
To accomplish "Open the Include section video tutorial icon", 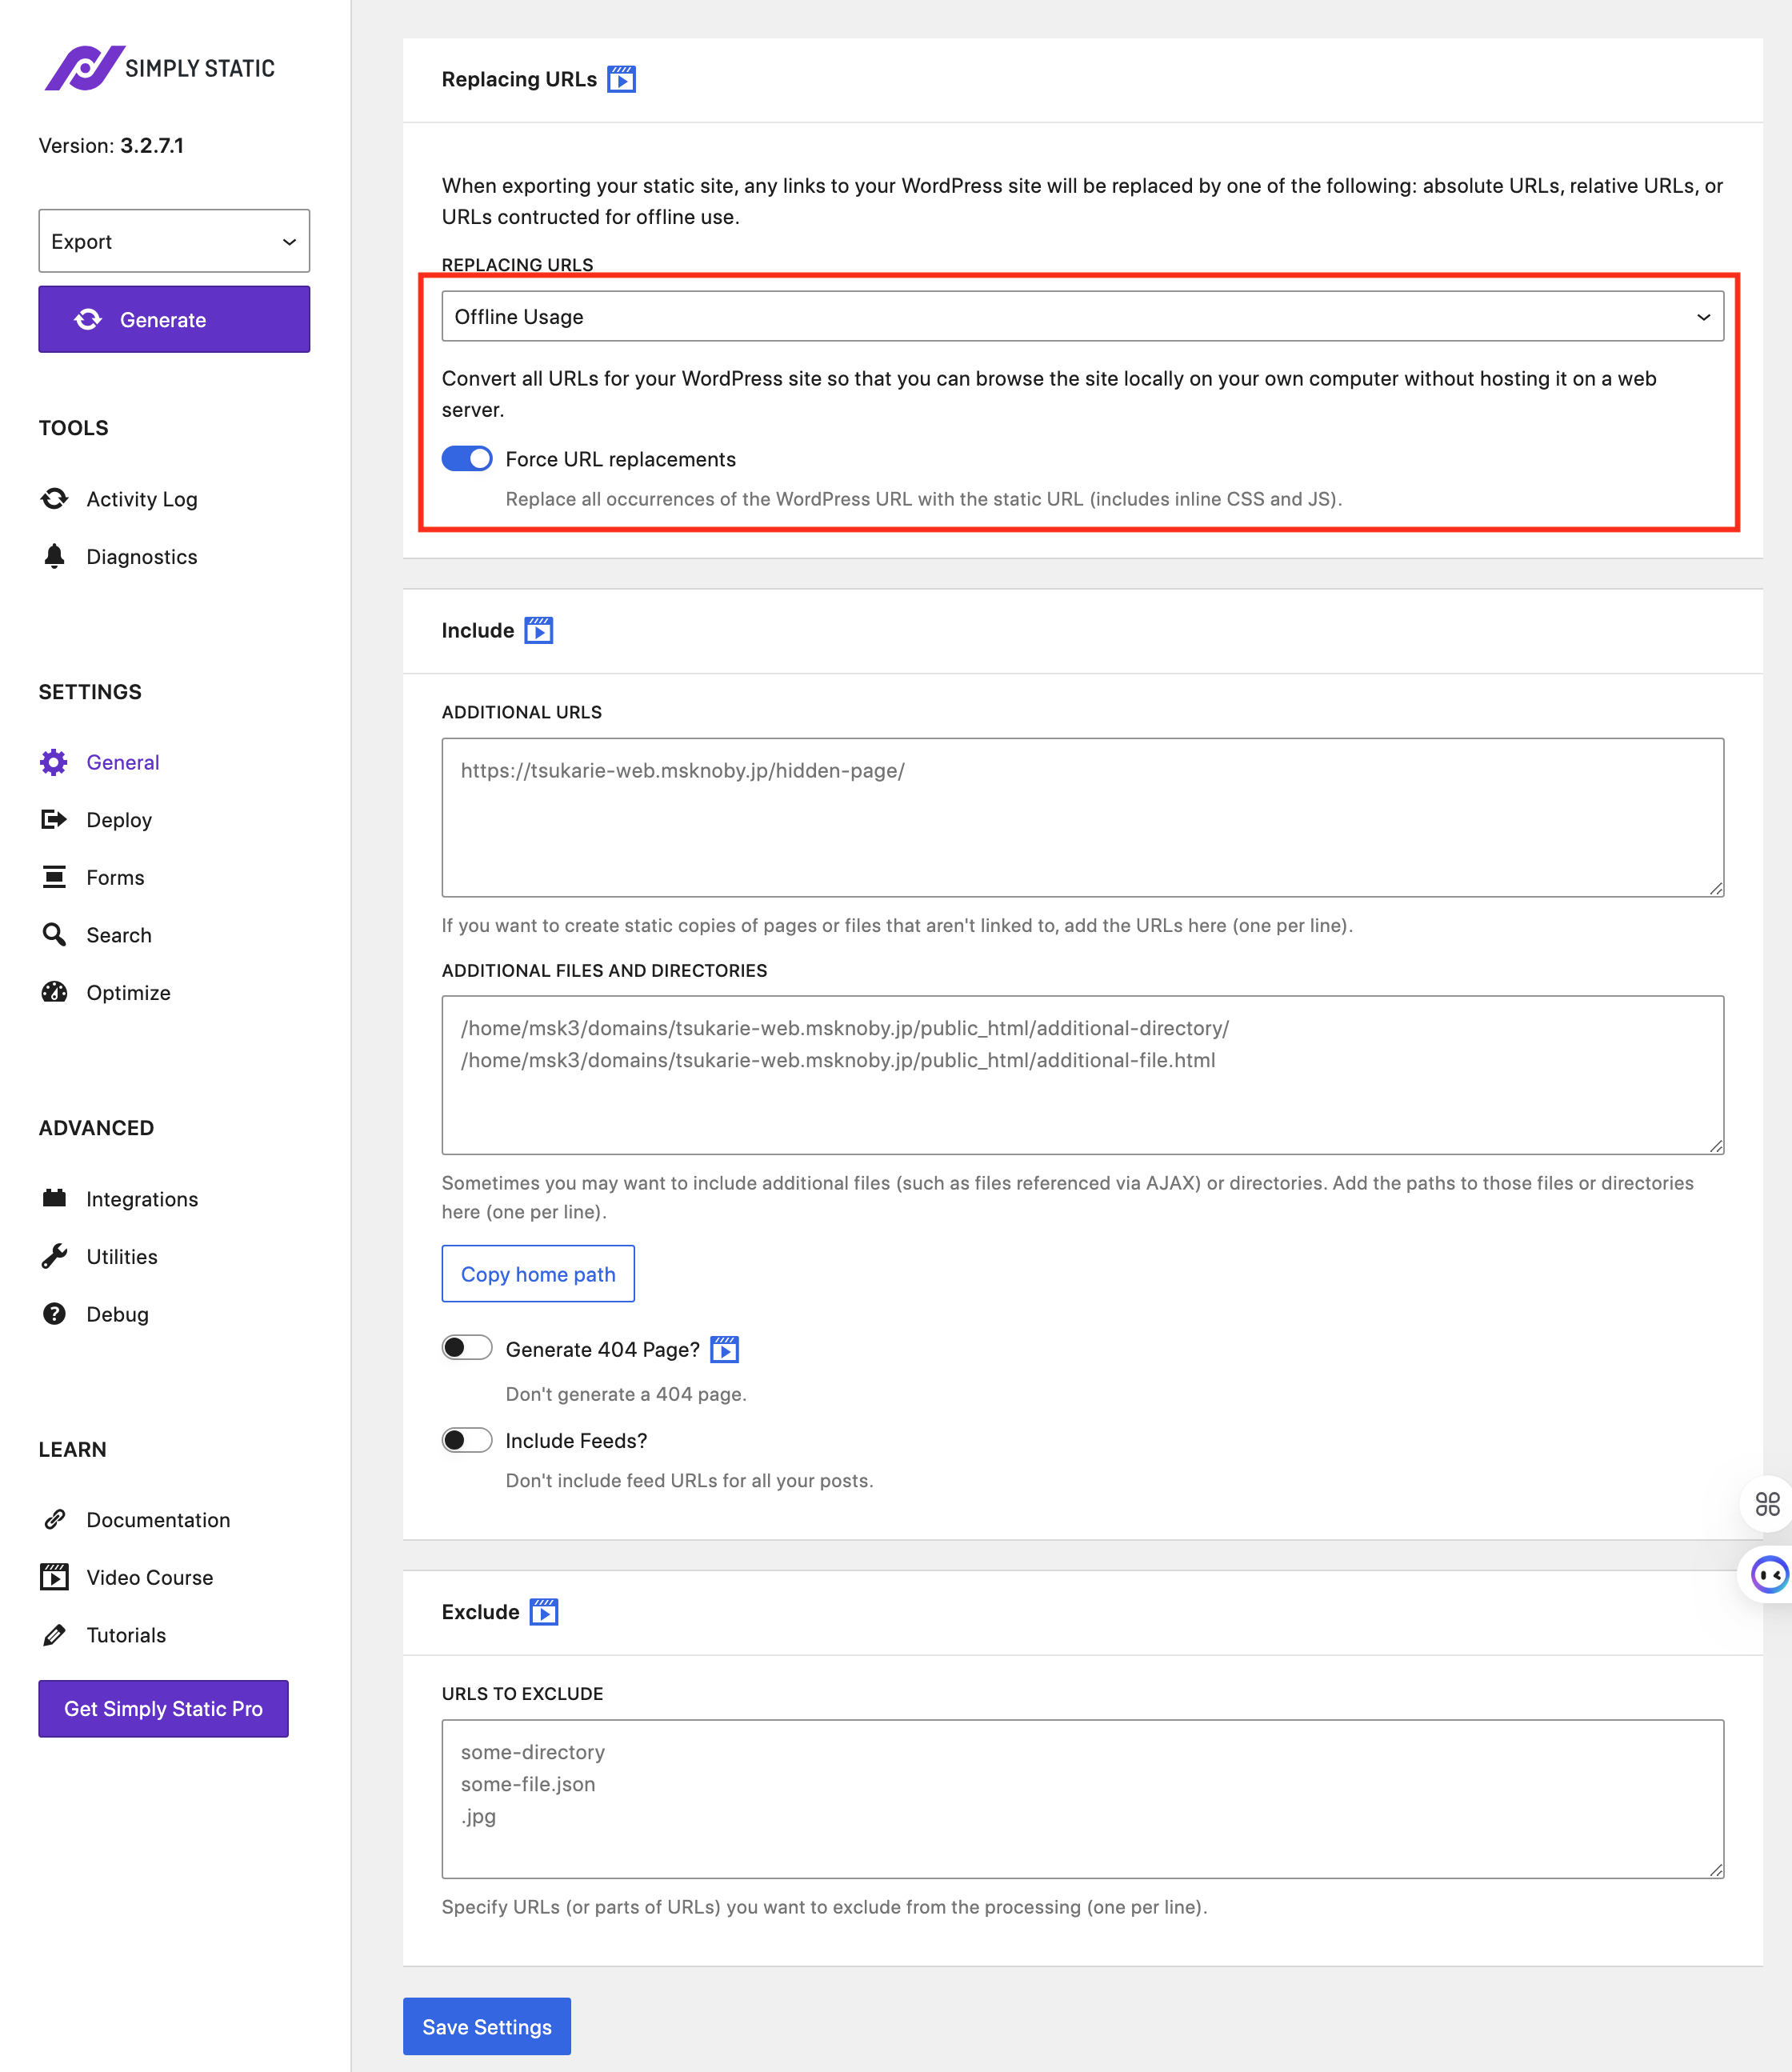I will pyautogui.click(x=538, y=630).
